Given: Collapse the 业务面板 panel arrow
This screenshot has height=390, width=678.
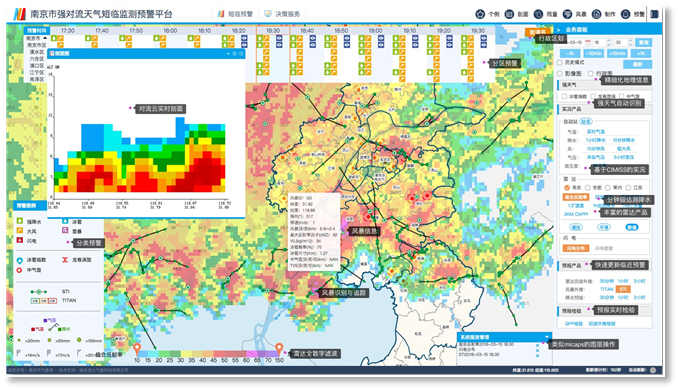Looking at the screenshot, I should (559, 30).
